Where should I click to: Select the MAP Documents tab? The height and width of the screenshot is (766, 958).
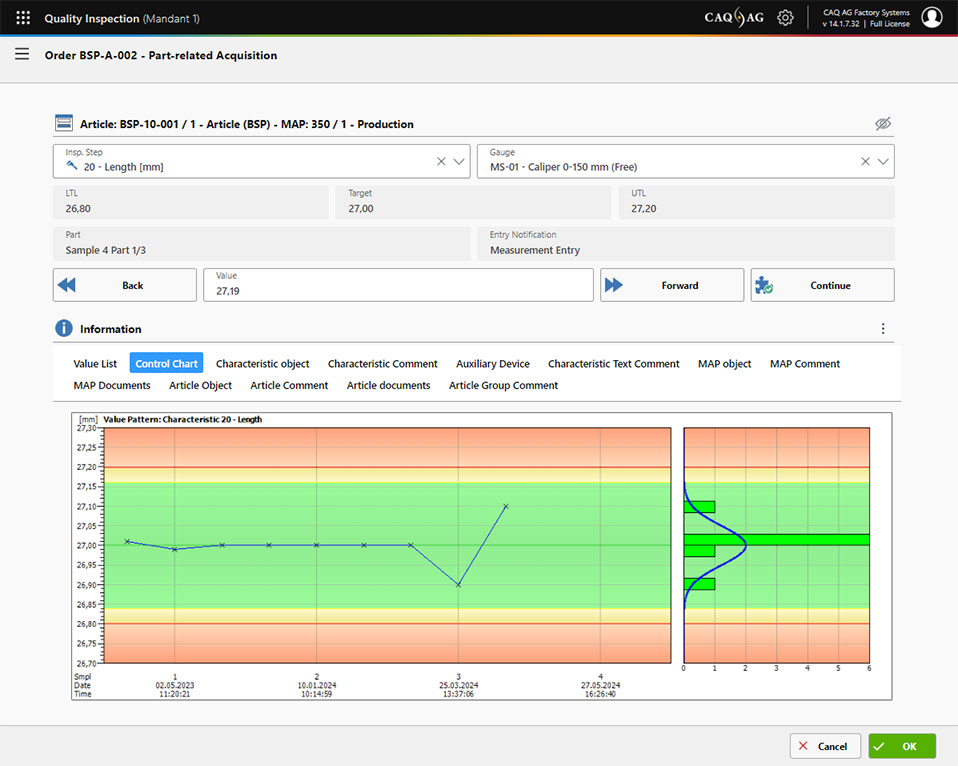point(112,385)
